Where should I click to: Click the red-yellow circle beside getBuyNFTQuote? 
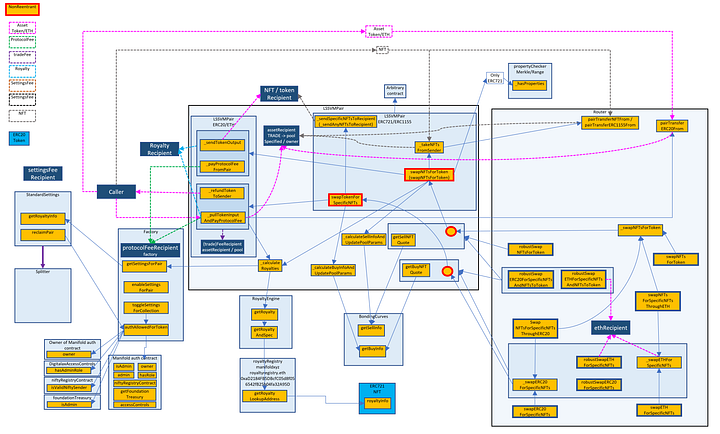coord(450,270)
